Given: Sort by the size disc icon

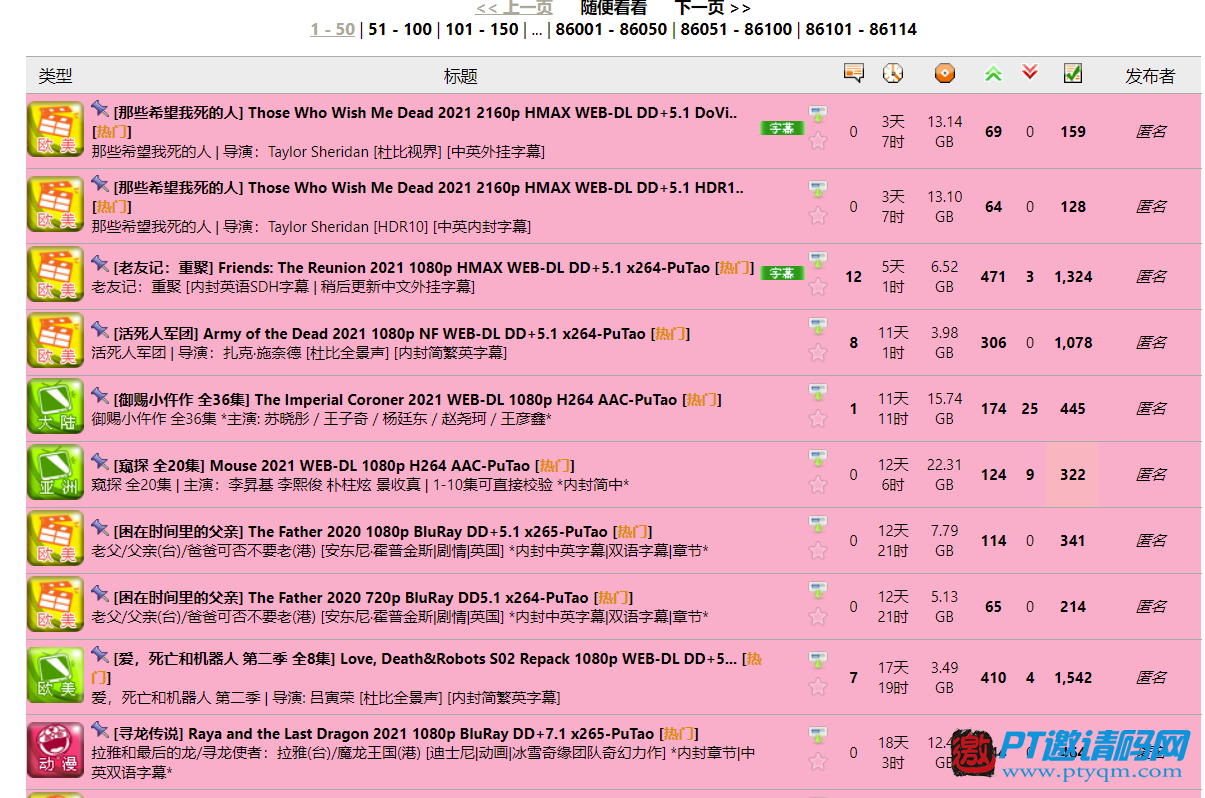Looking at the screenshot, I should [944, 73].
